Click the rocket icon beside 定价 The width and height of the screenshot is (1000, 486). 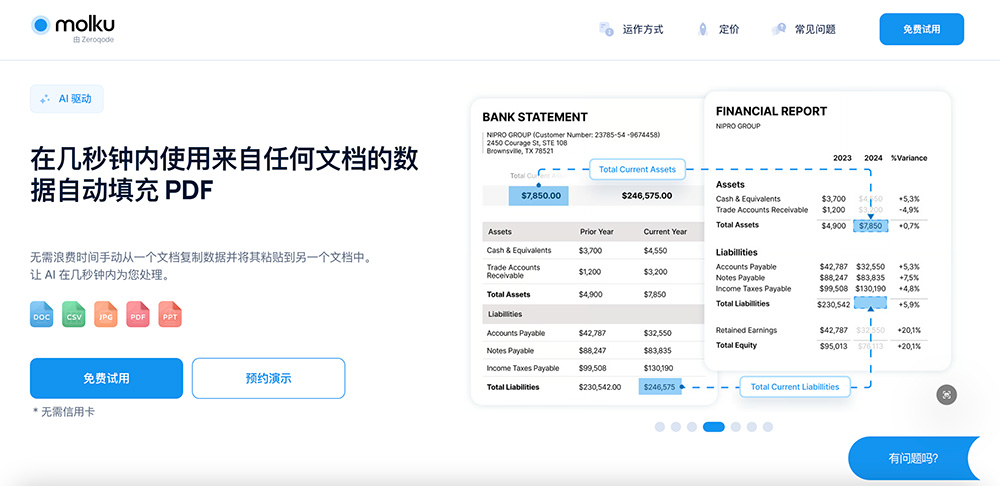click(703, 30)
